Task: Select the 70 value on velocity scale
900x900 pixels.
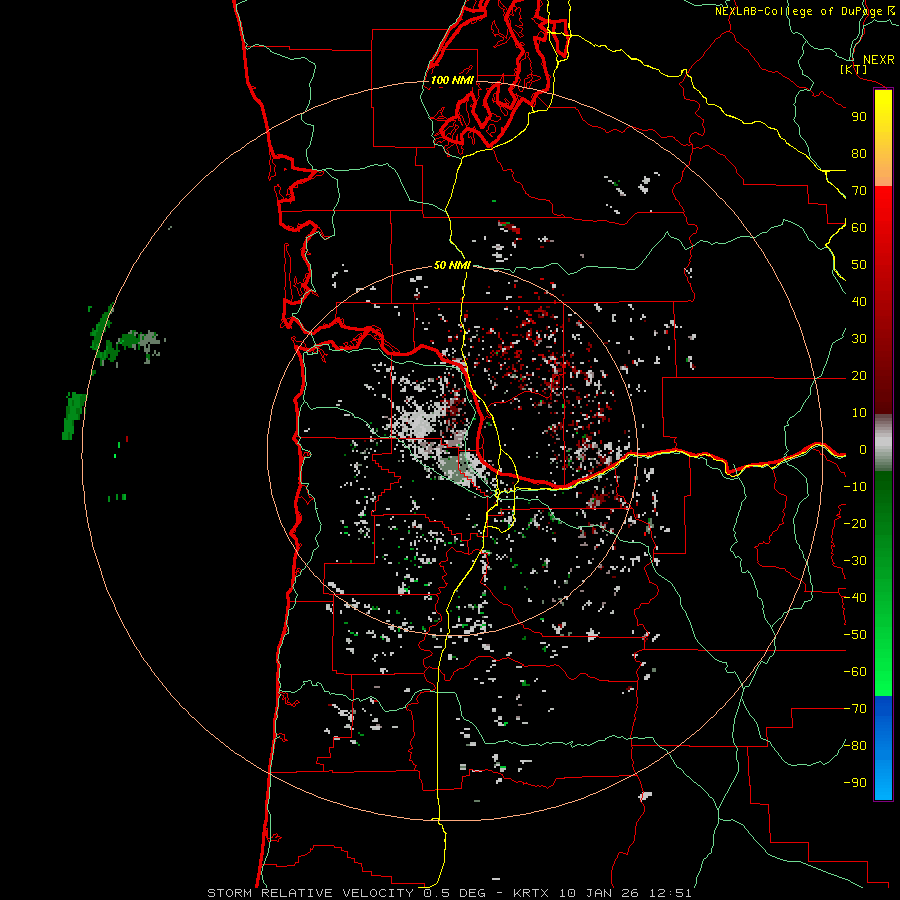Action: (x=859, y=191)
